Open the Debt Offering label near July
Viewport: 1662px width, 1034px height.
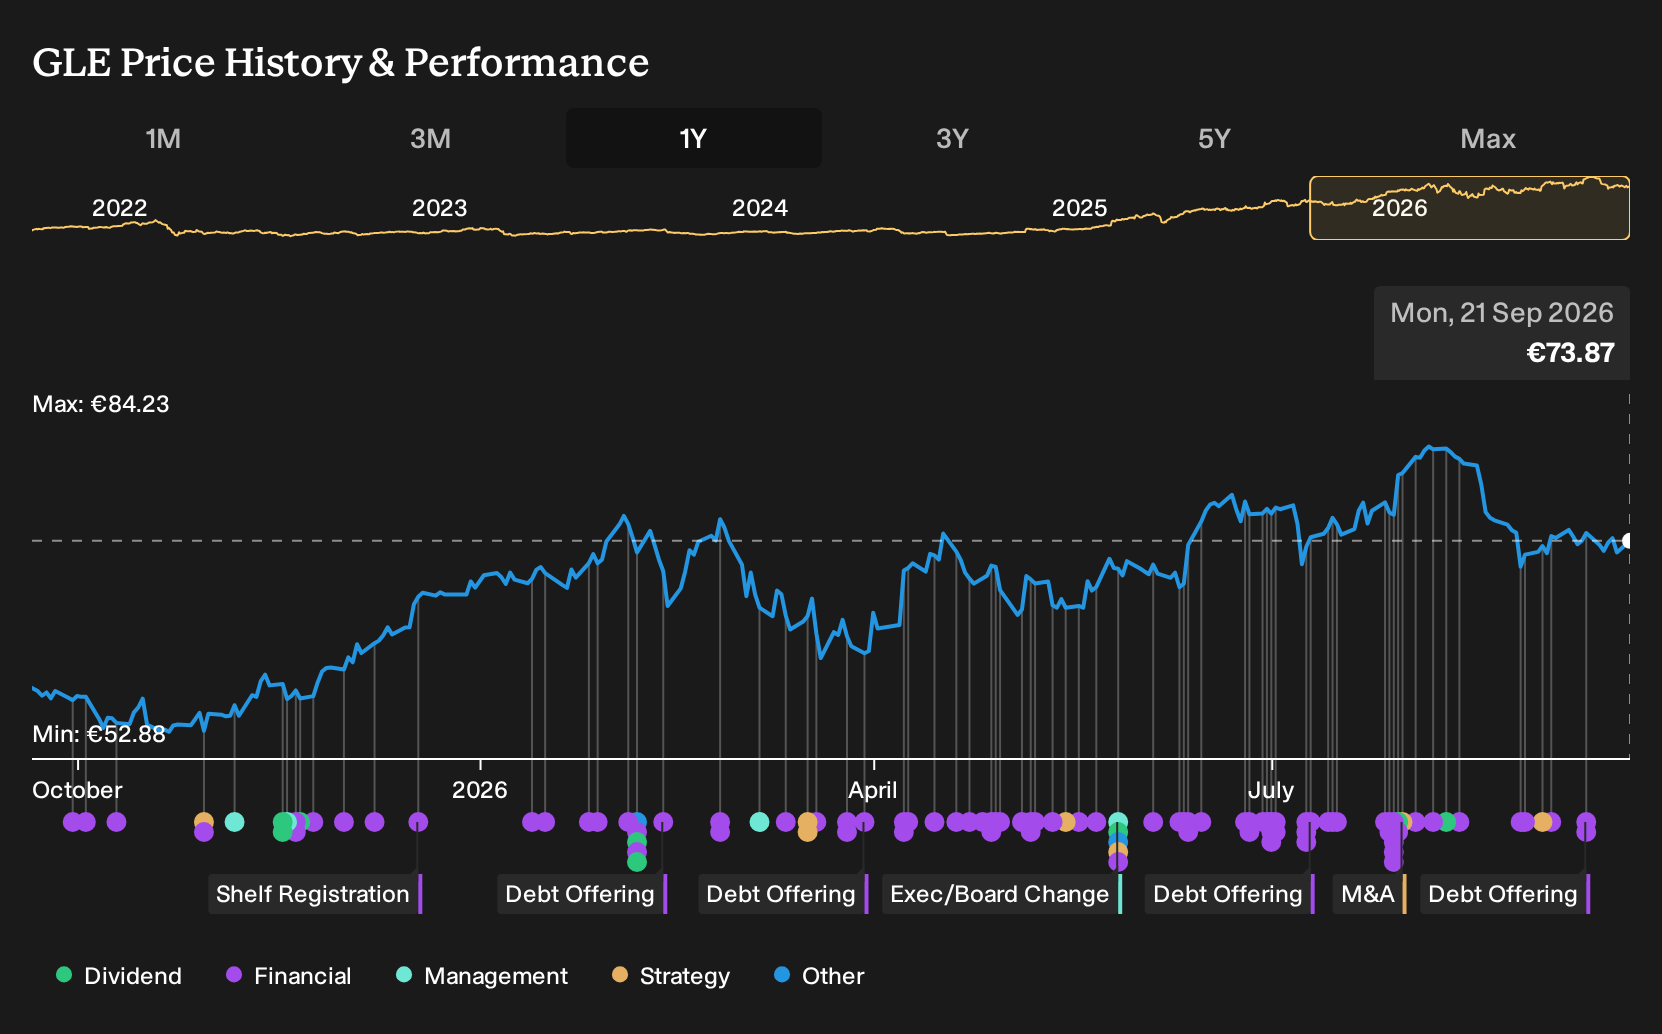1229,894
